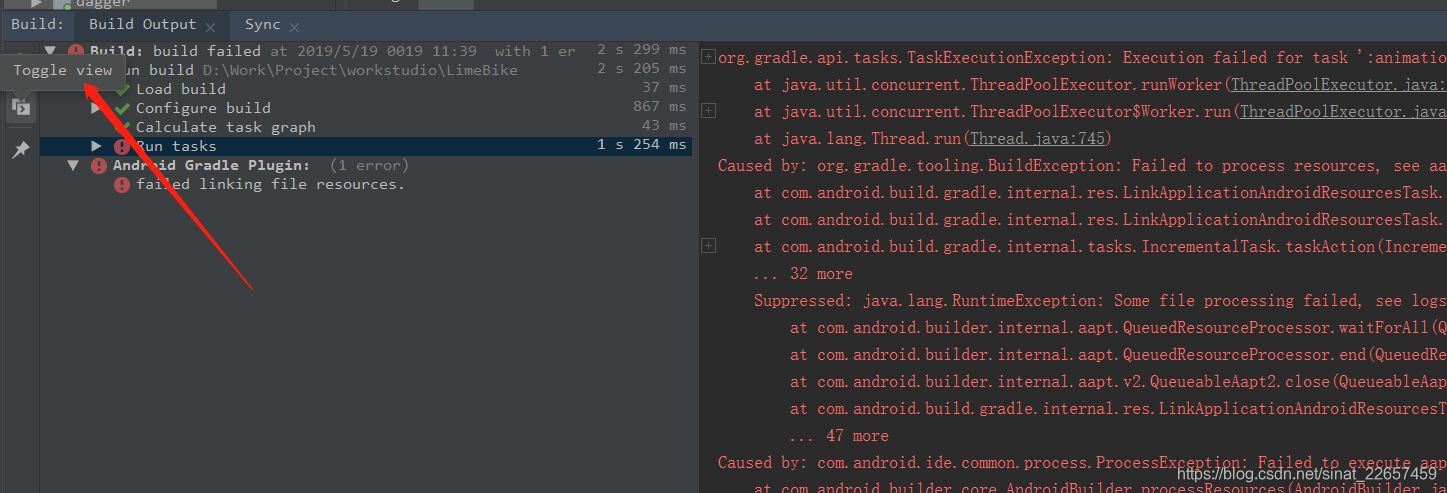Click the error icon beside Build failed

(75, 50)
